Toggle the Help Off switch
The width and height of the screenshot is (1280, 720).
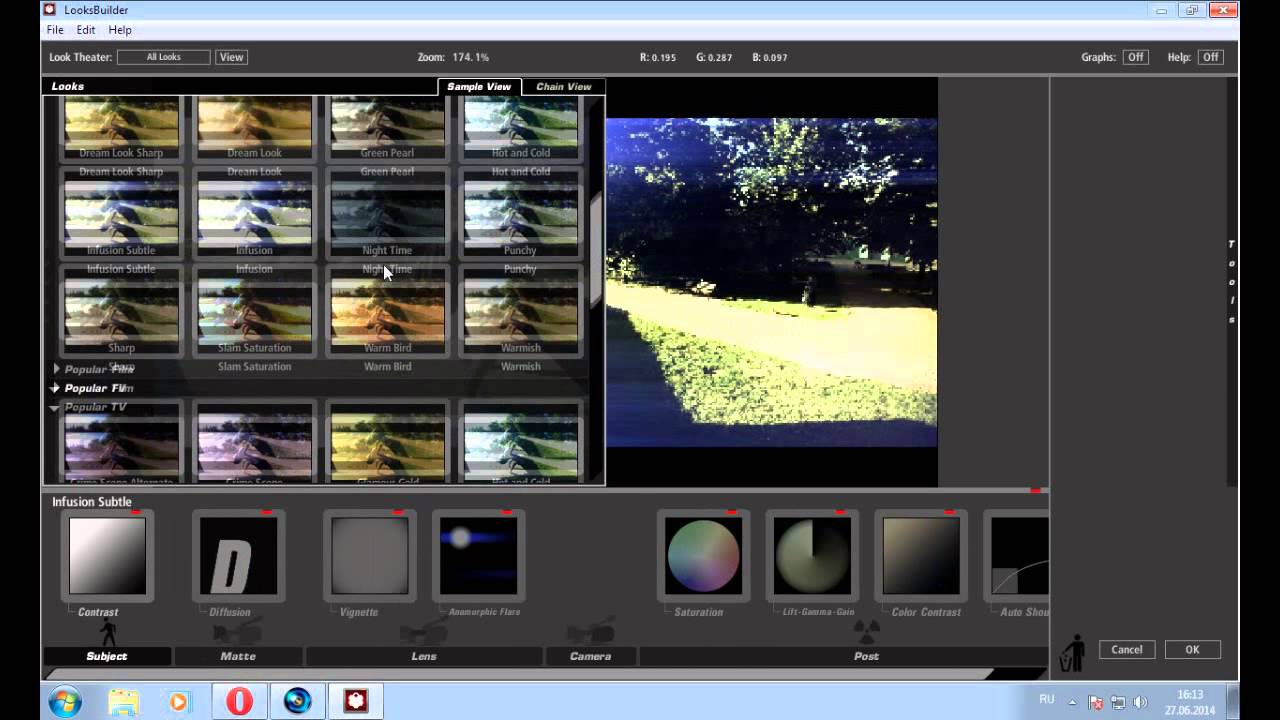tap(1210, 57)
